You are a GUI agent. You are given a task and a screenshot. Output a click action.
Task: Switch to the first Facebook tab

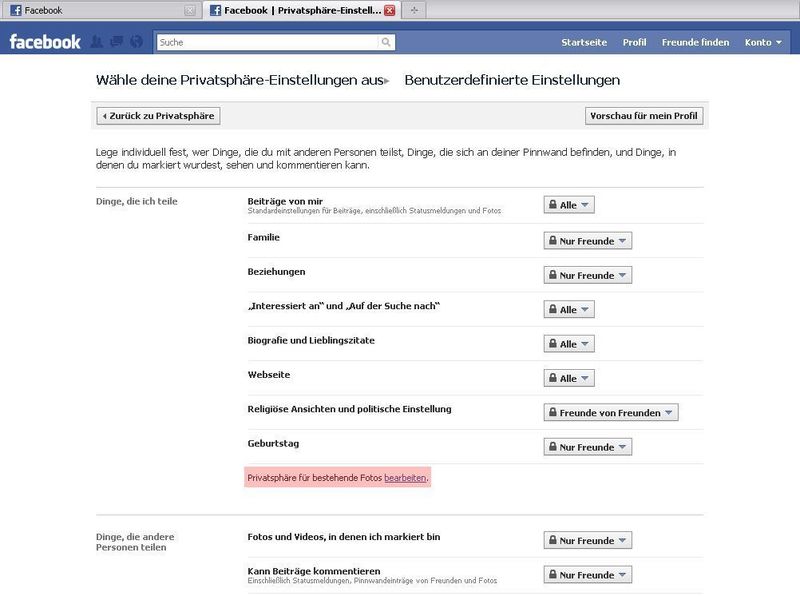[x=102, y=10]
